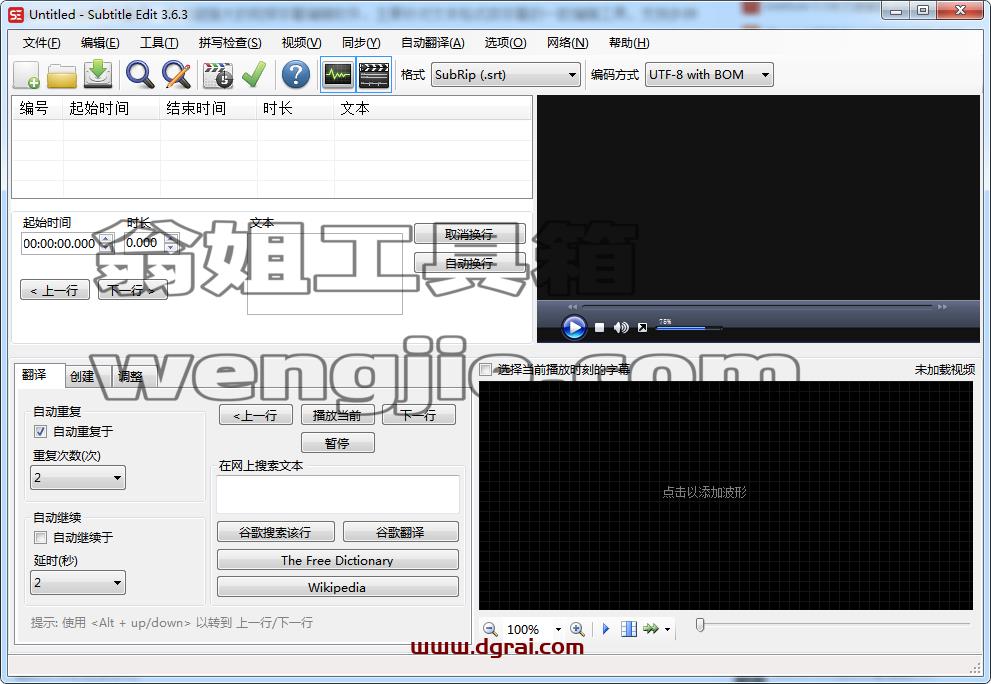Click the 在网上搜索文本 text box

pyautogui.click(x=337, y=494)
